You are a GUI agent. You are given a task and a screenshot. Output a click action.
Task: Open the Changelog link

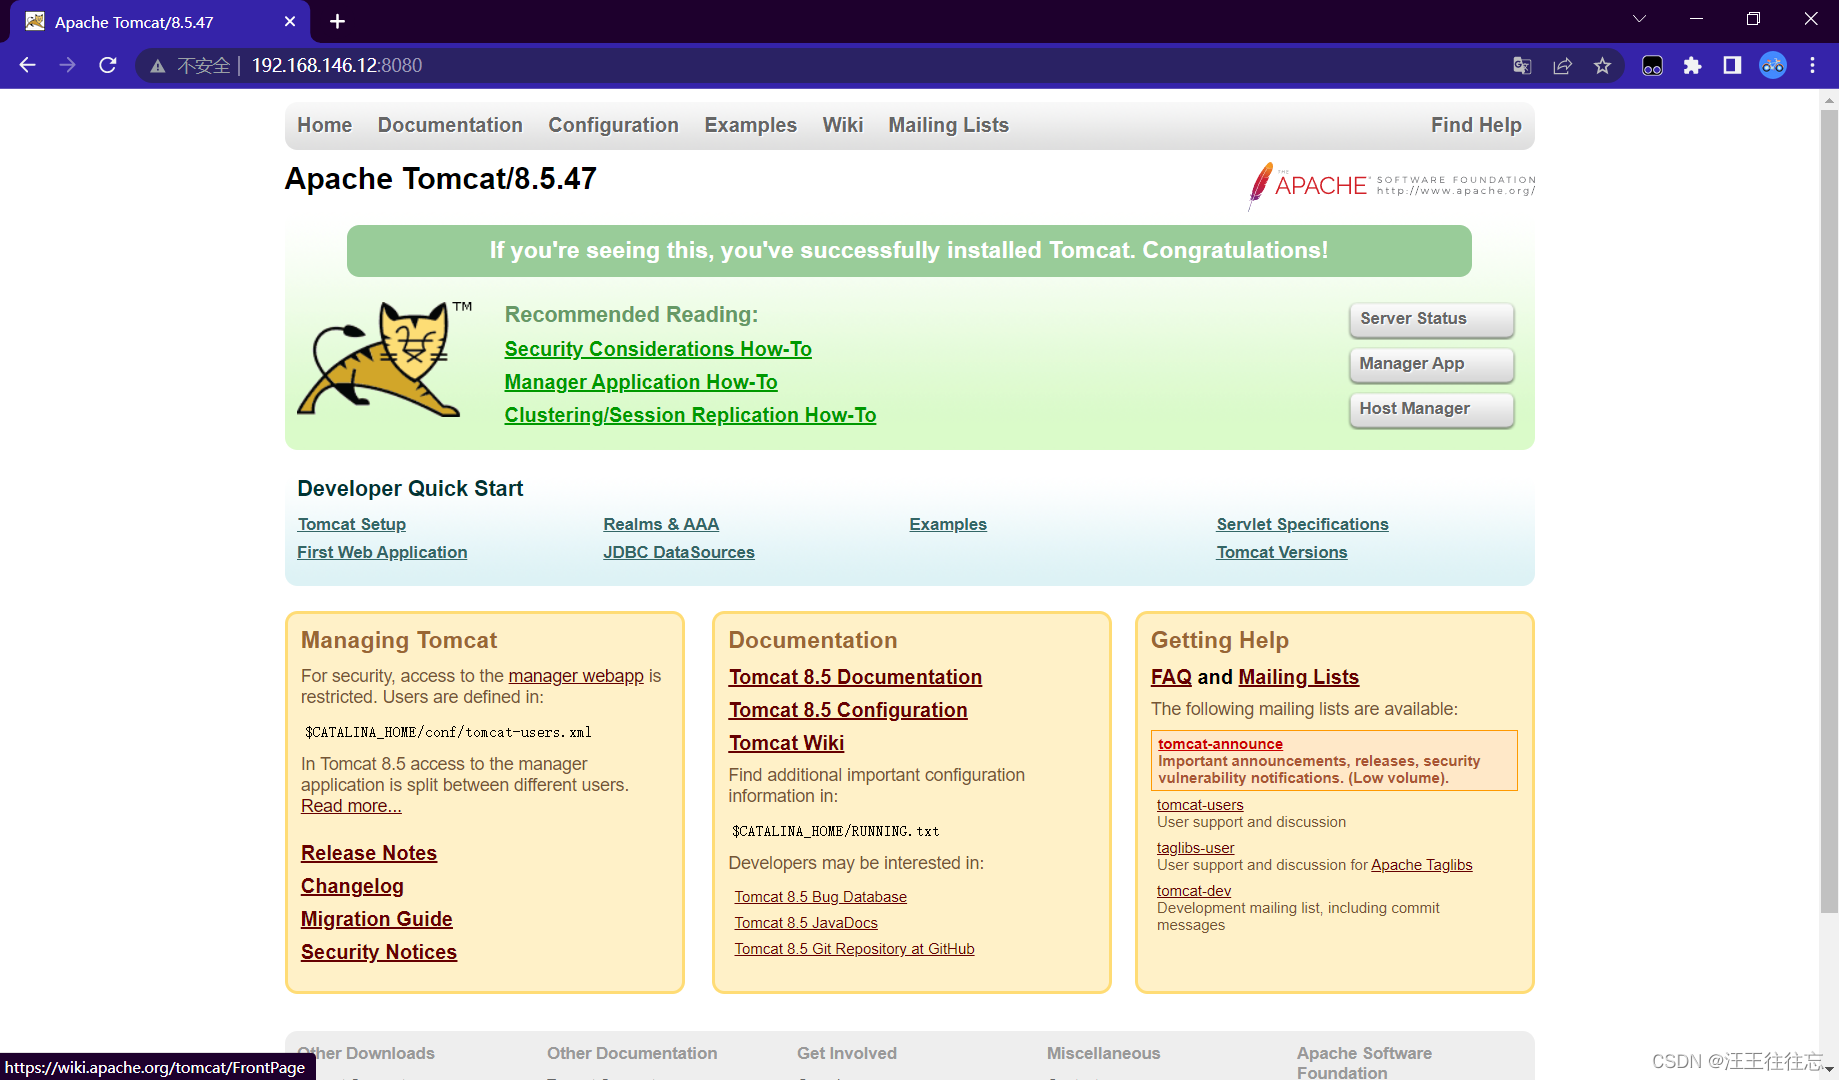pos(352,886)
